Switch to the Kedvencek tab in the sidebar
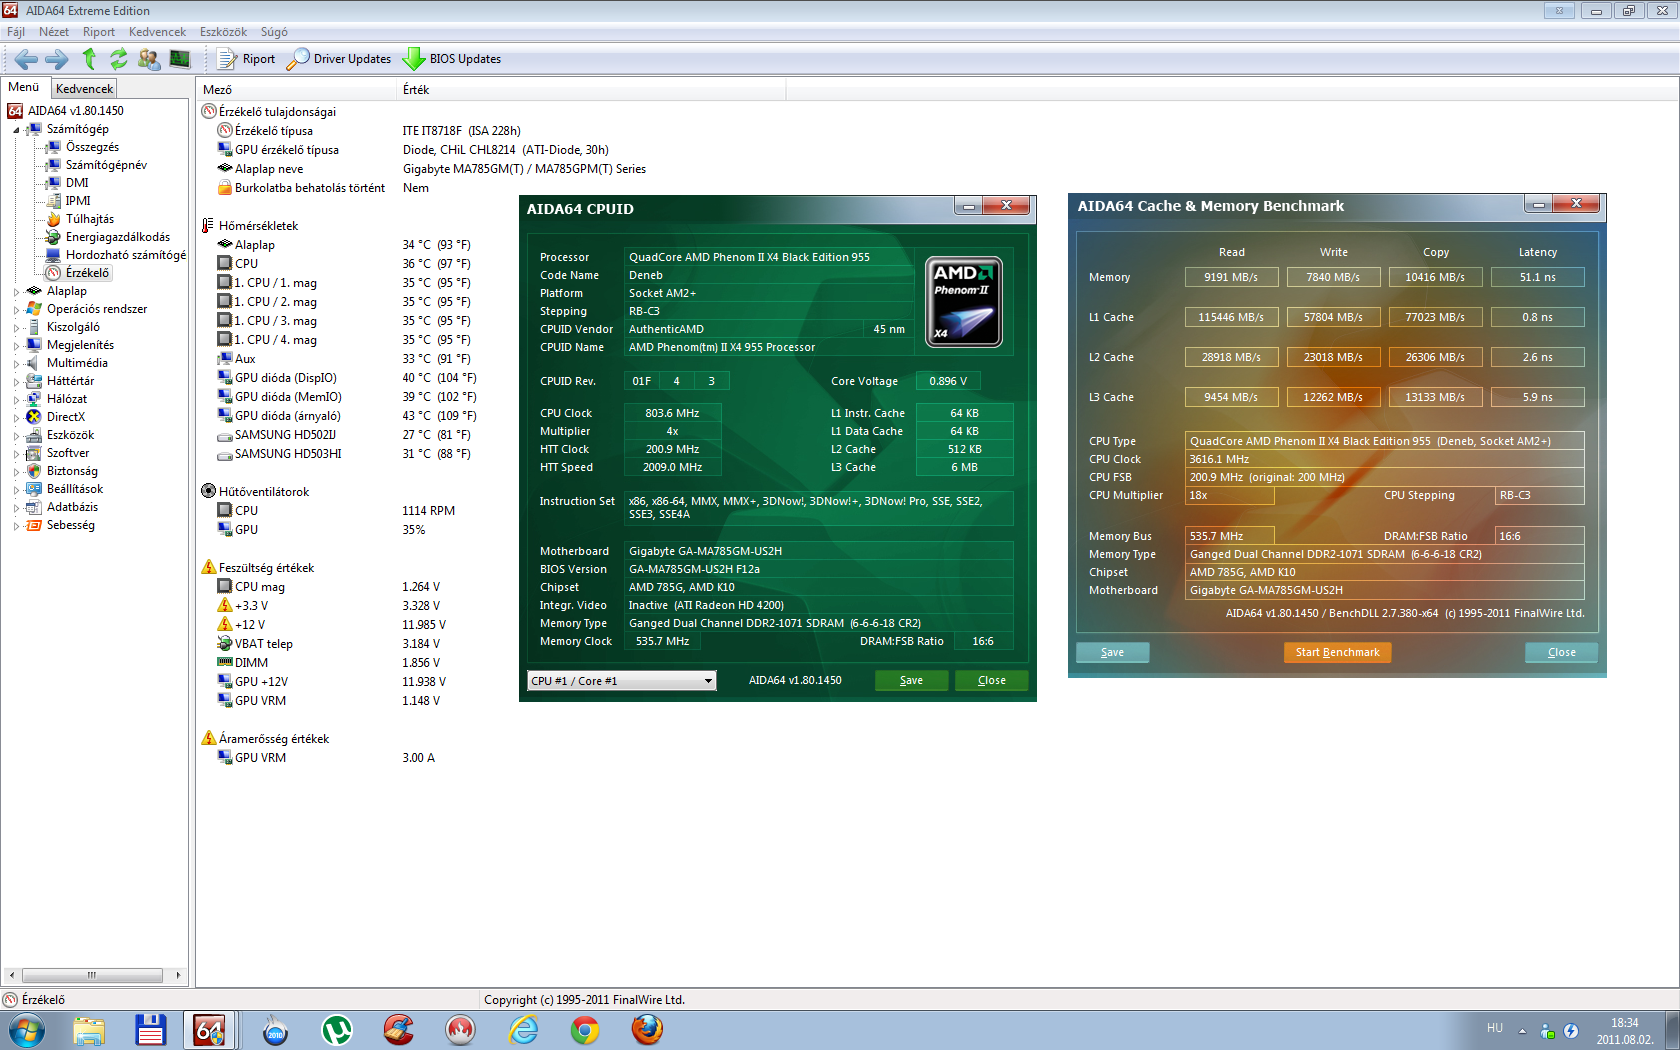 pos(84,89)
